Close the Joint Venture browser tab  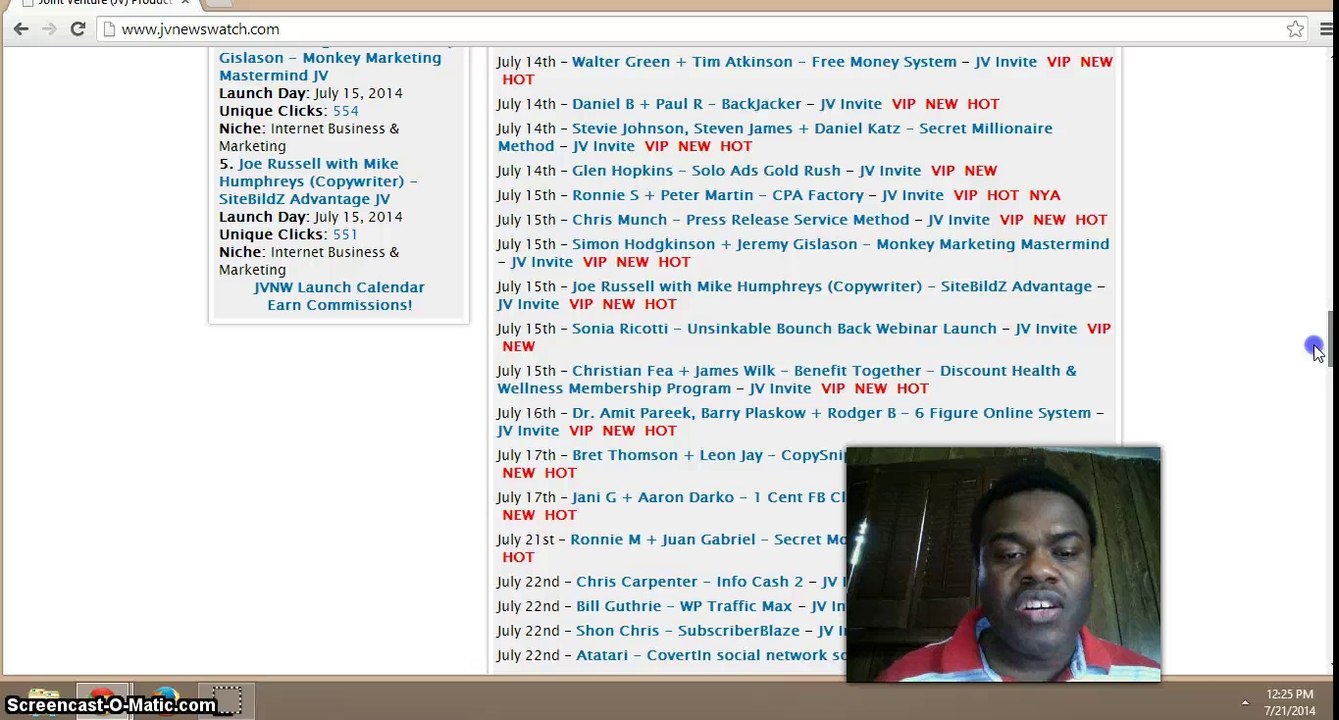pos(185,3)
